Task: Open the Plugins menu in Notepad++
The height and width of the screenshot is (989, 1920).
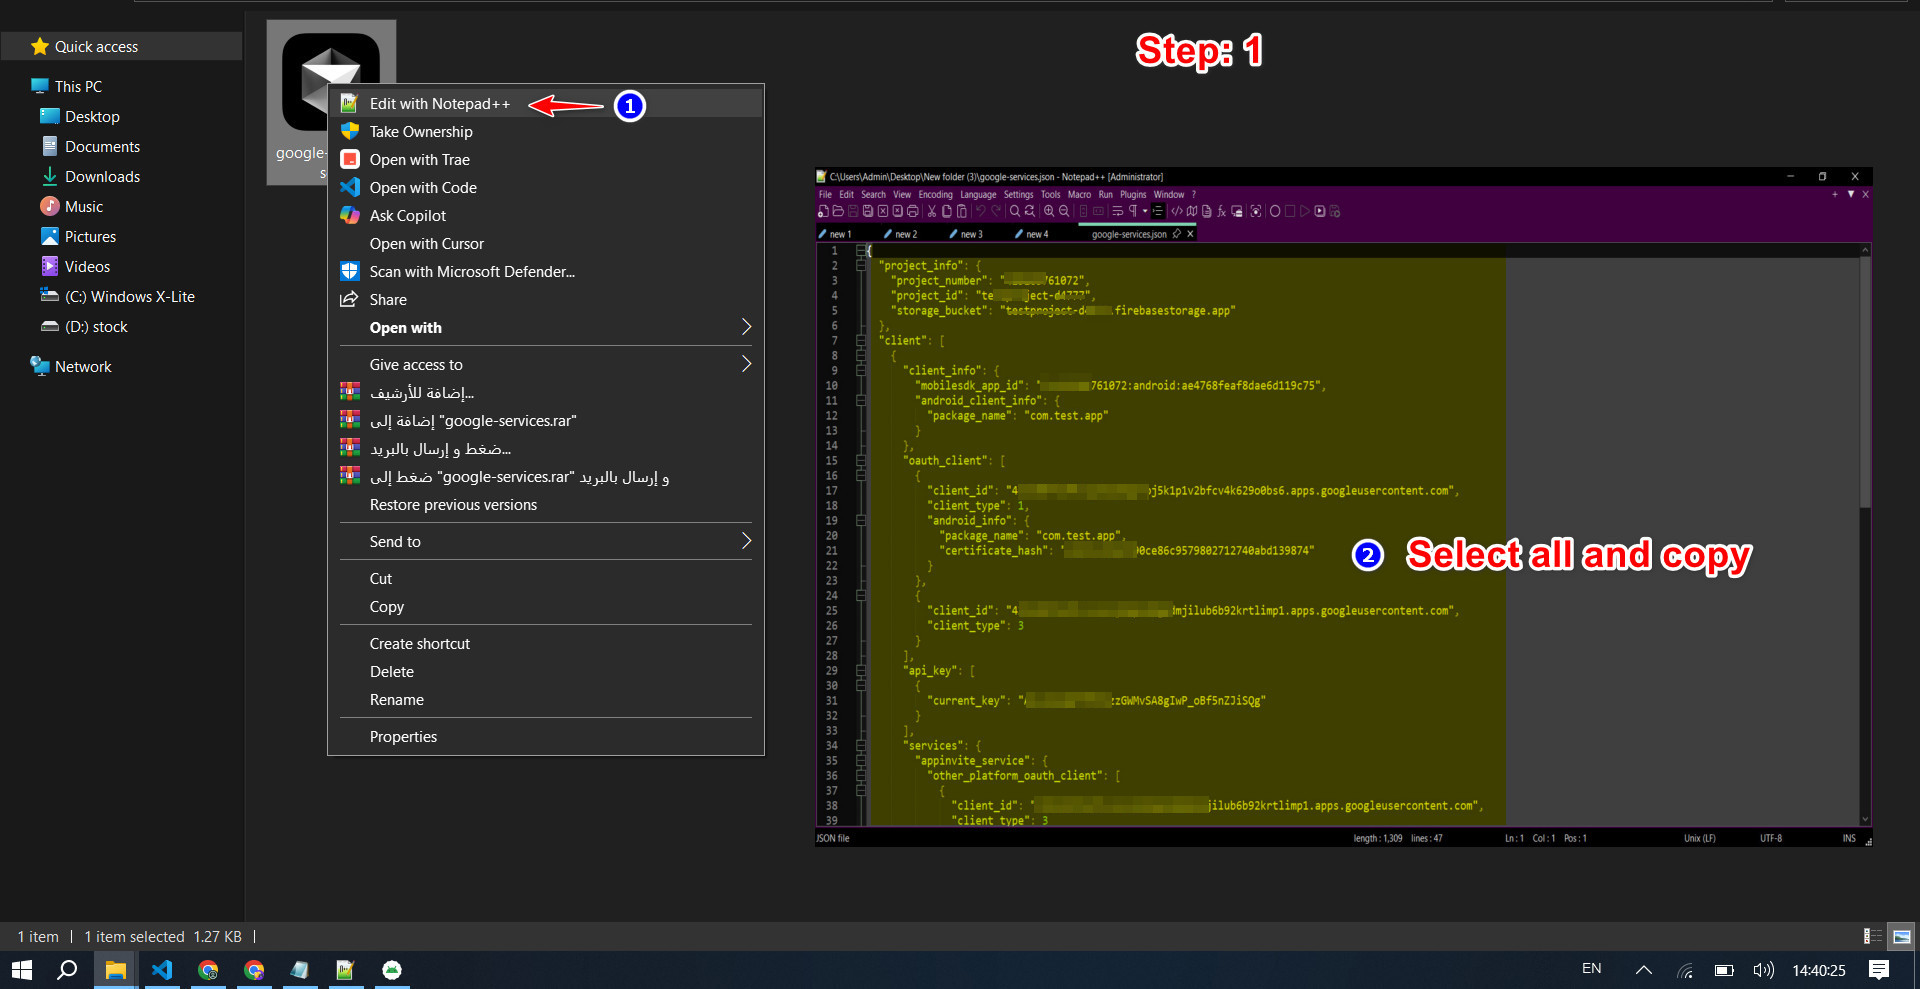Action: pos(1133,195)
